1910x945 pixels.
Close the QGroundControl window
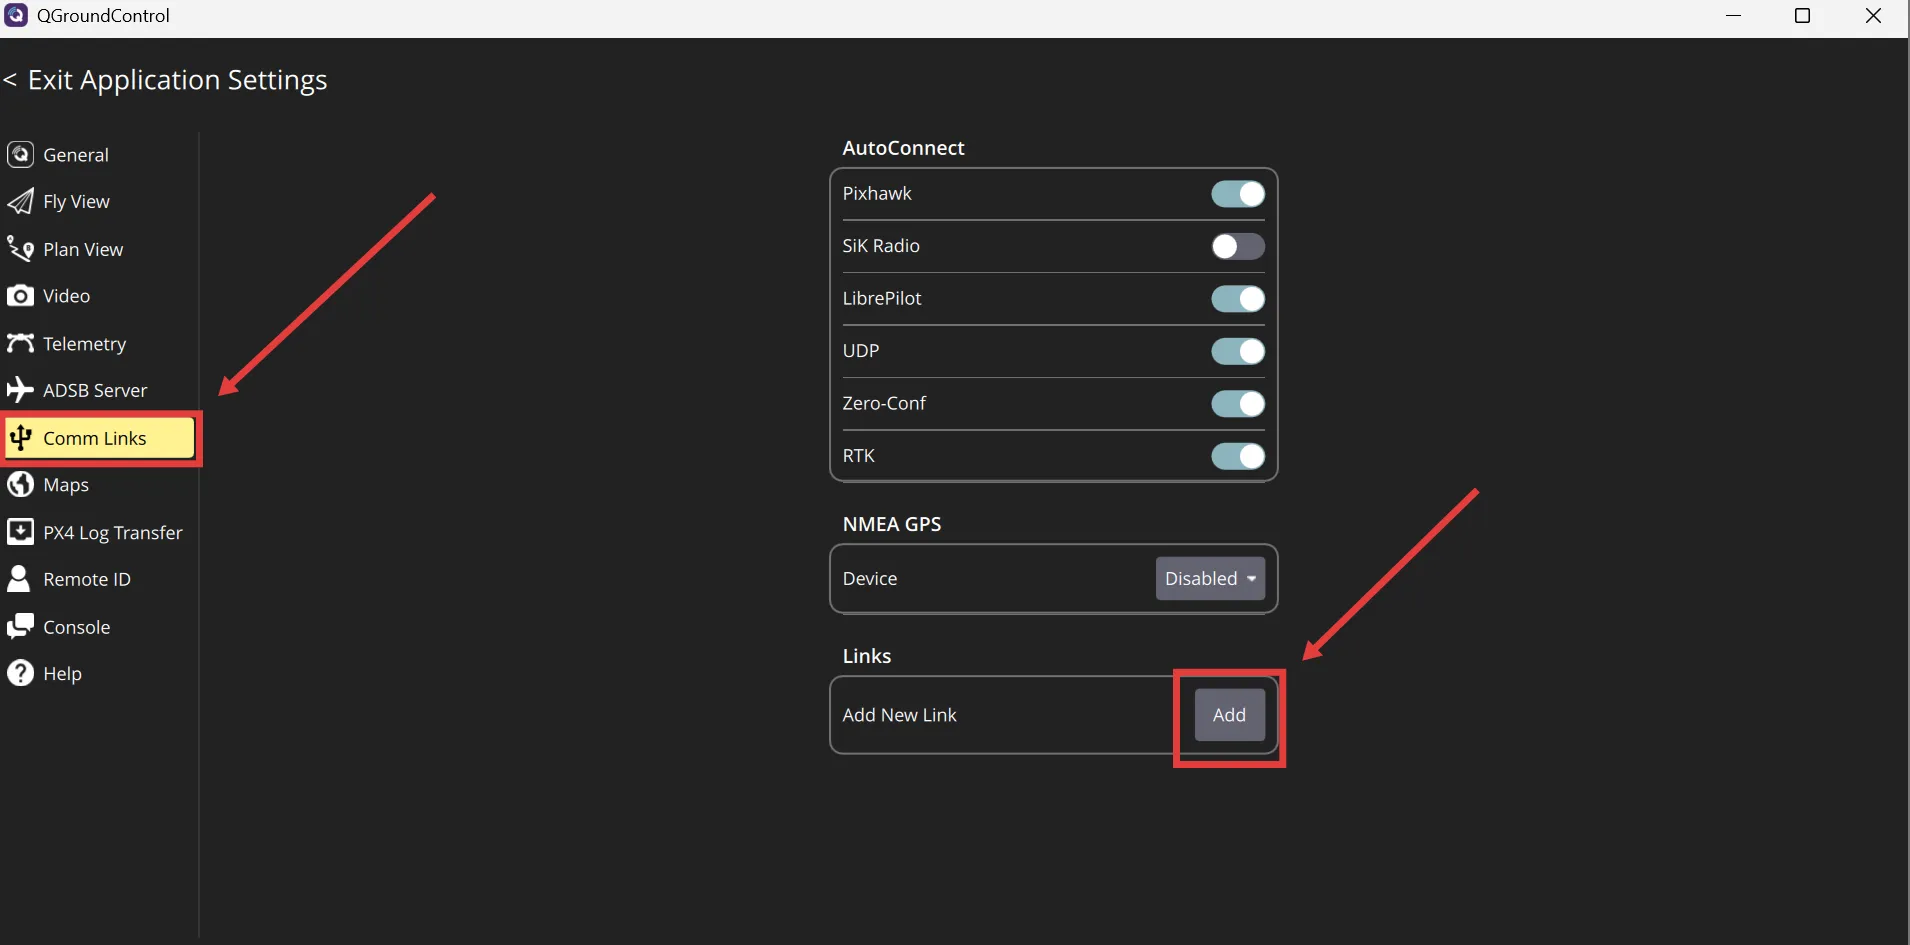(x=1874, y=16)
